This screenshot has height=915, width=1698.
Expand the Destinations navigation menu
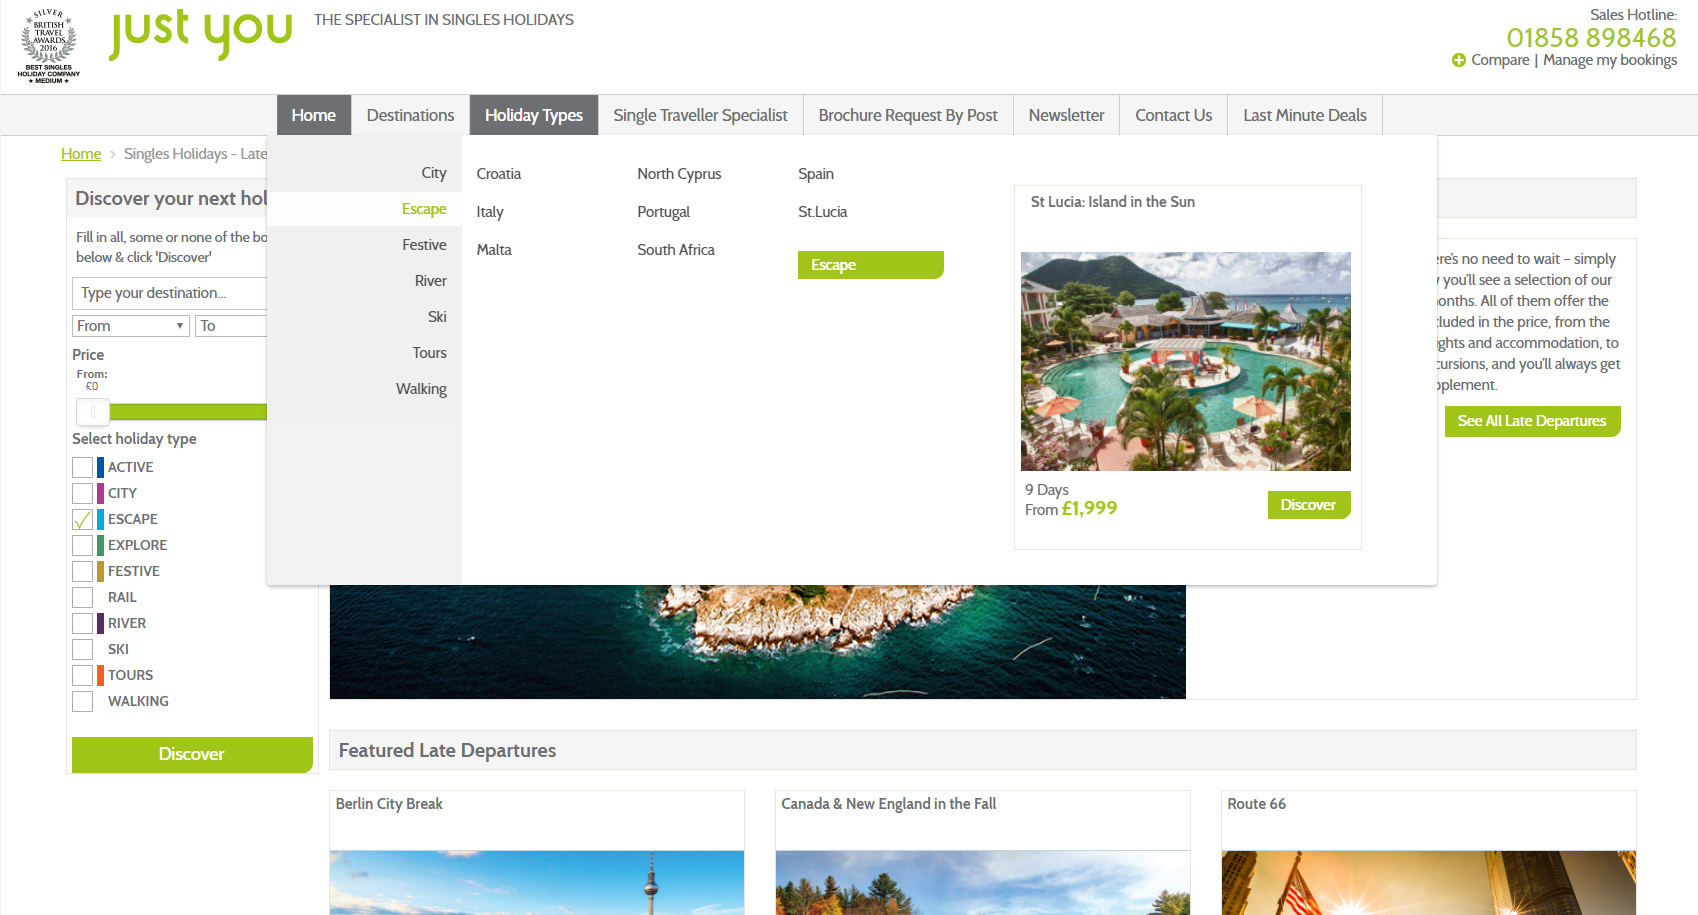tap(410, 115)
